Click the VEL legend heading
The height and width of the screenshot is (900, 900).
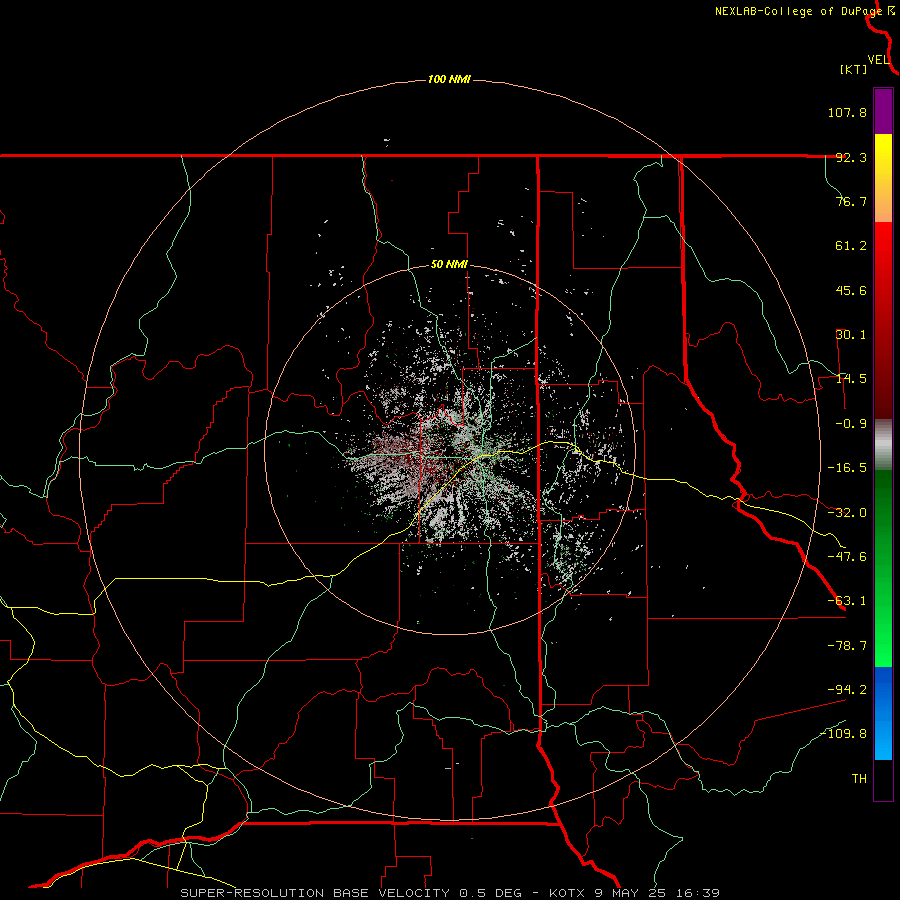click(x=878, y=60)
